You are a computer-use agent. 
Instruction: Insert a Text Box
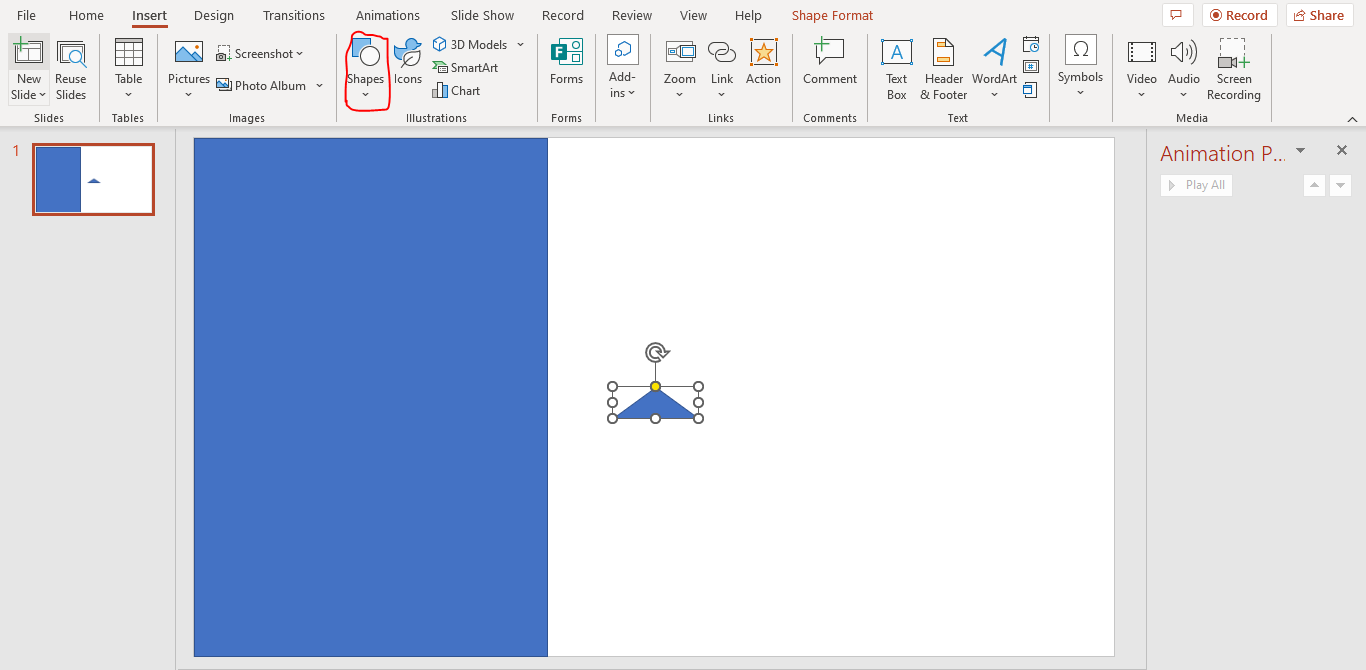tap(896, 70)
